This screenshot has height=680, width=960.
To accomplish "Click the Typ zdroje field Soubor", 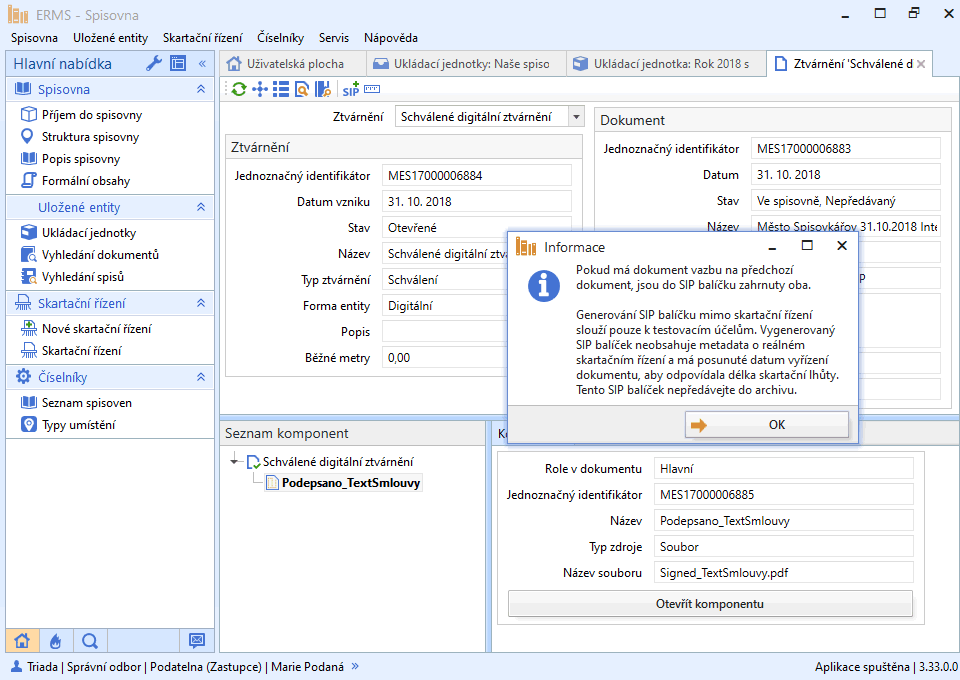I will (784, 547).
